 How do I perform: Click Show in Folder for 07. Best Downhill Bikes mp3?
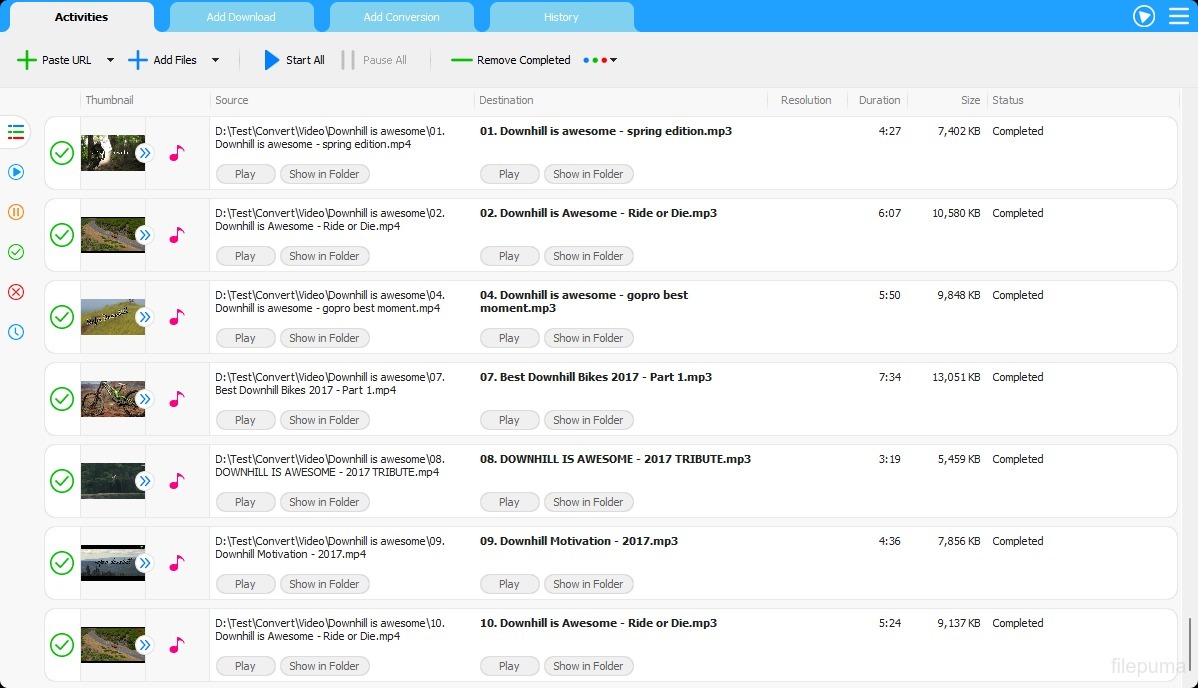tap(588, 420)
